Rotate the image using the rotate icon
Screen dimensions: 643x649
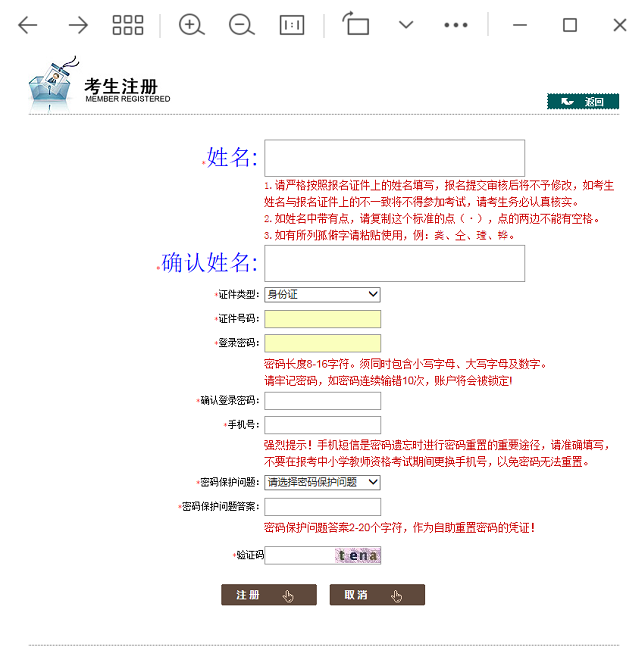[x=356, y=25]
